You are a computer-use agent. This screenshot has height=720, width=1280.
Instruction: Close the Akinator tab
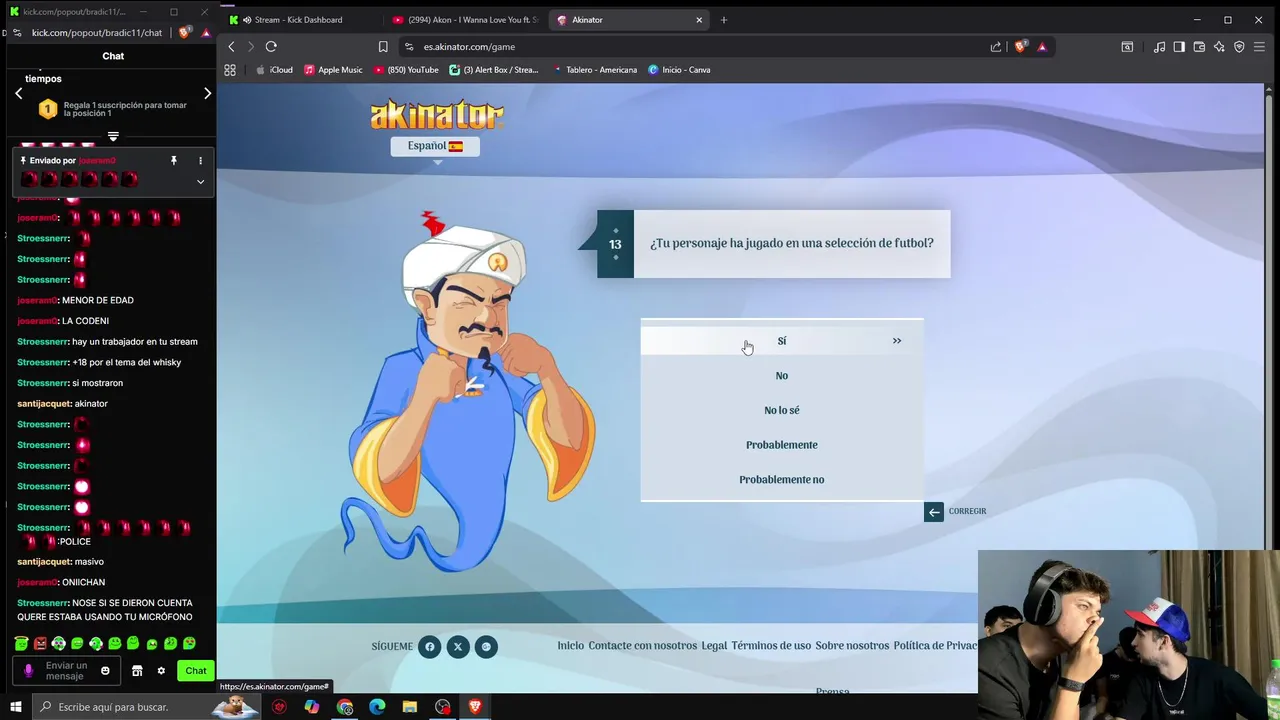coord(699,20)
